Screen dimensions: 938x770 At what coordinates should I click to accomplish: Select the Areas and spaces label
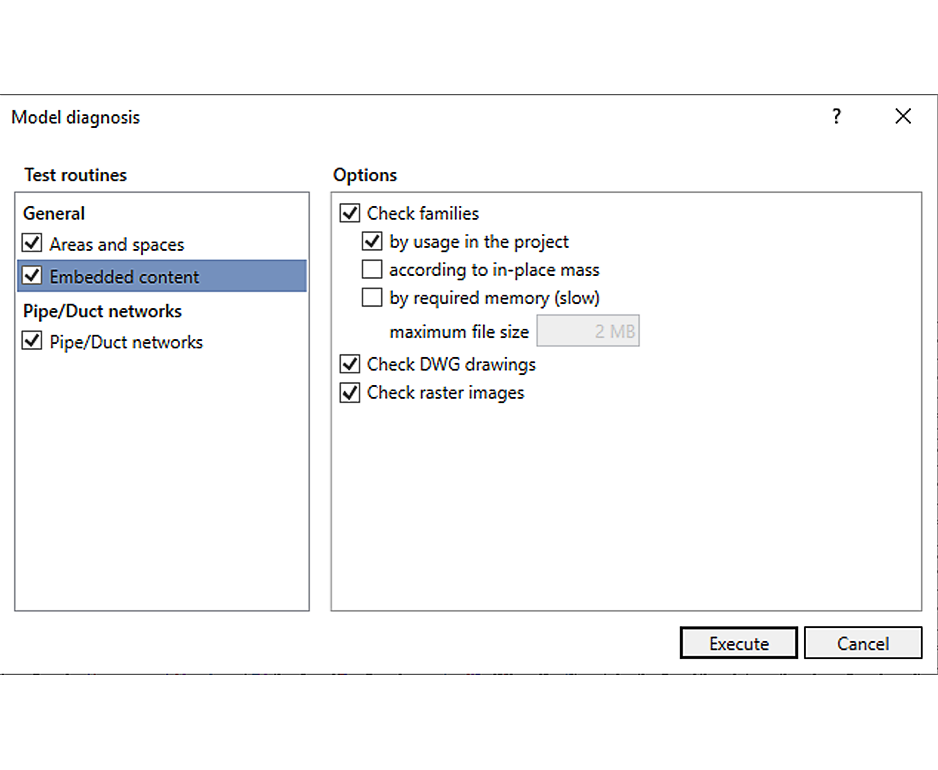(x=117, y=244)
